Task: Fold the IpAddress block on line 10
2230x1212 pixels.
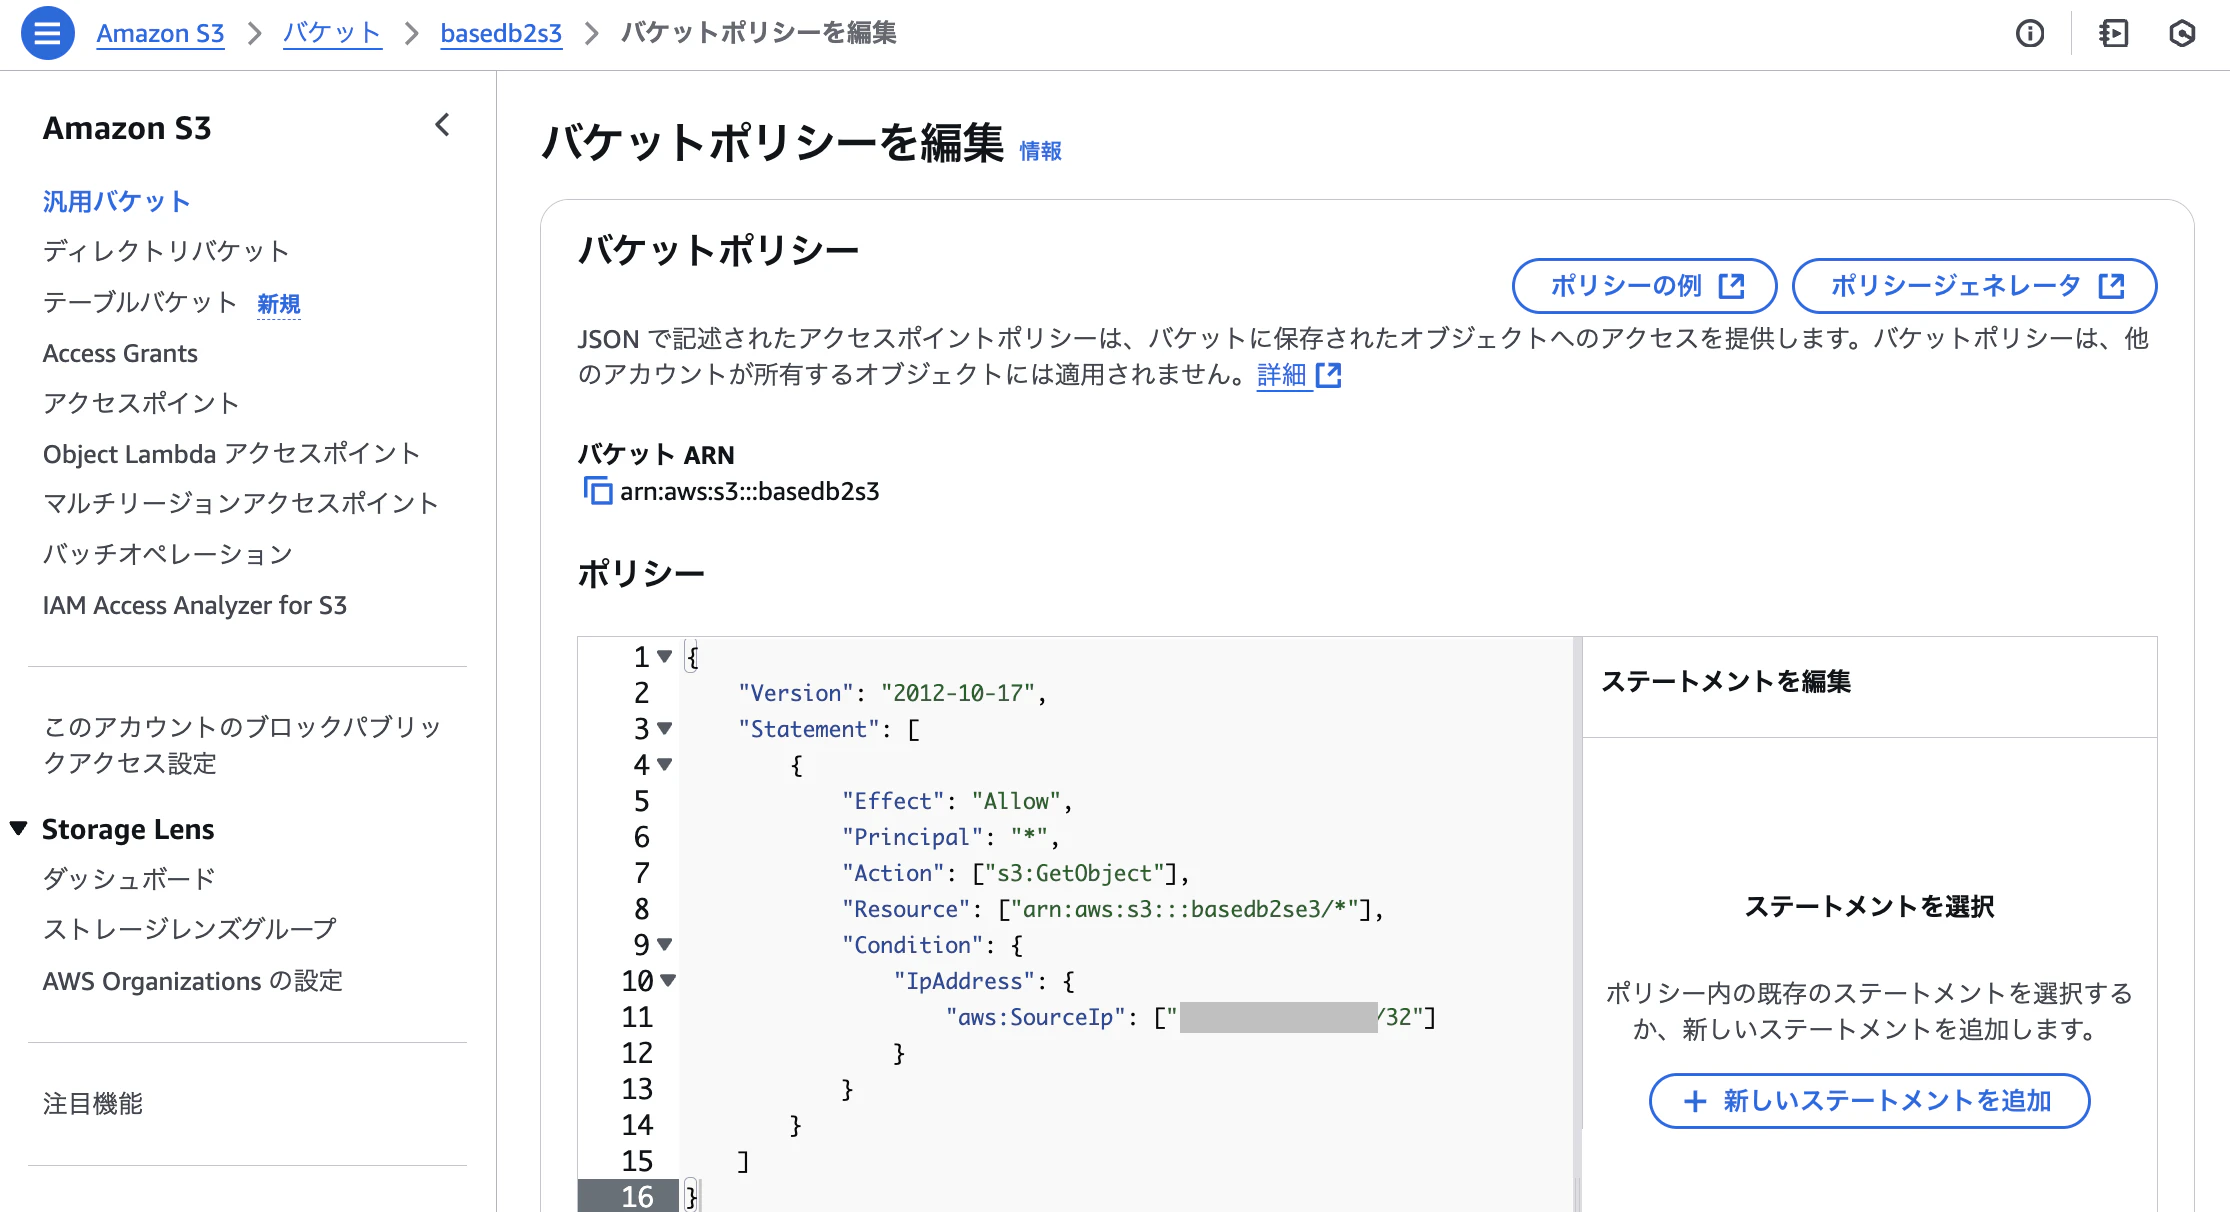Action: pos(668,981)
